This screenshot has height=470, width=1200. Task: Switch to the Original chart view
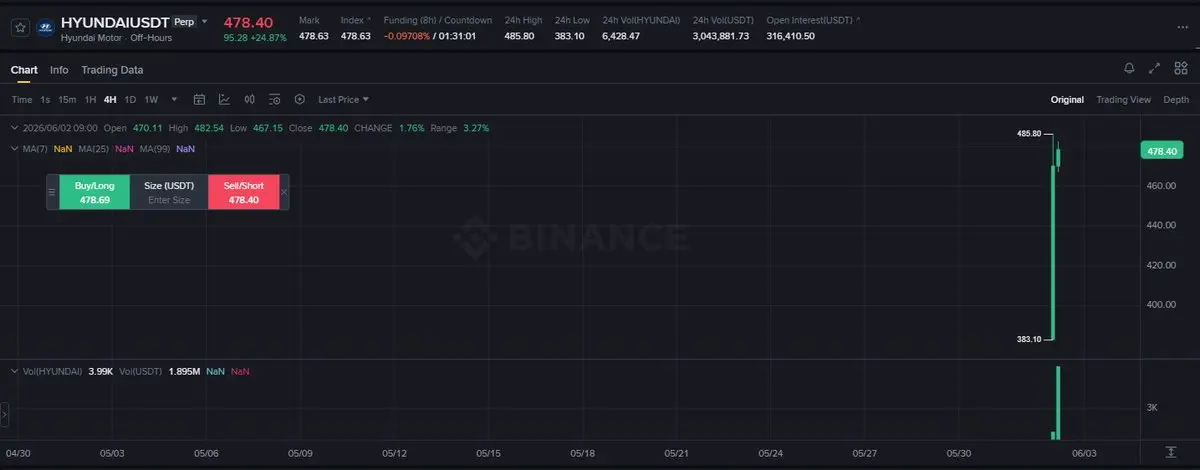pos(1067,100)
